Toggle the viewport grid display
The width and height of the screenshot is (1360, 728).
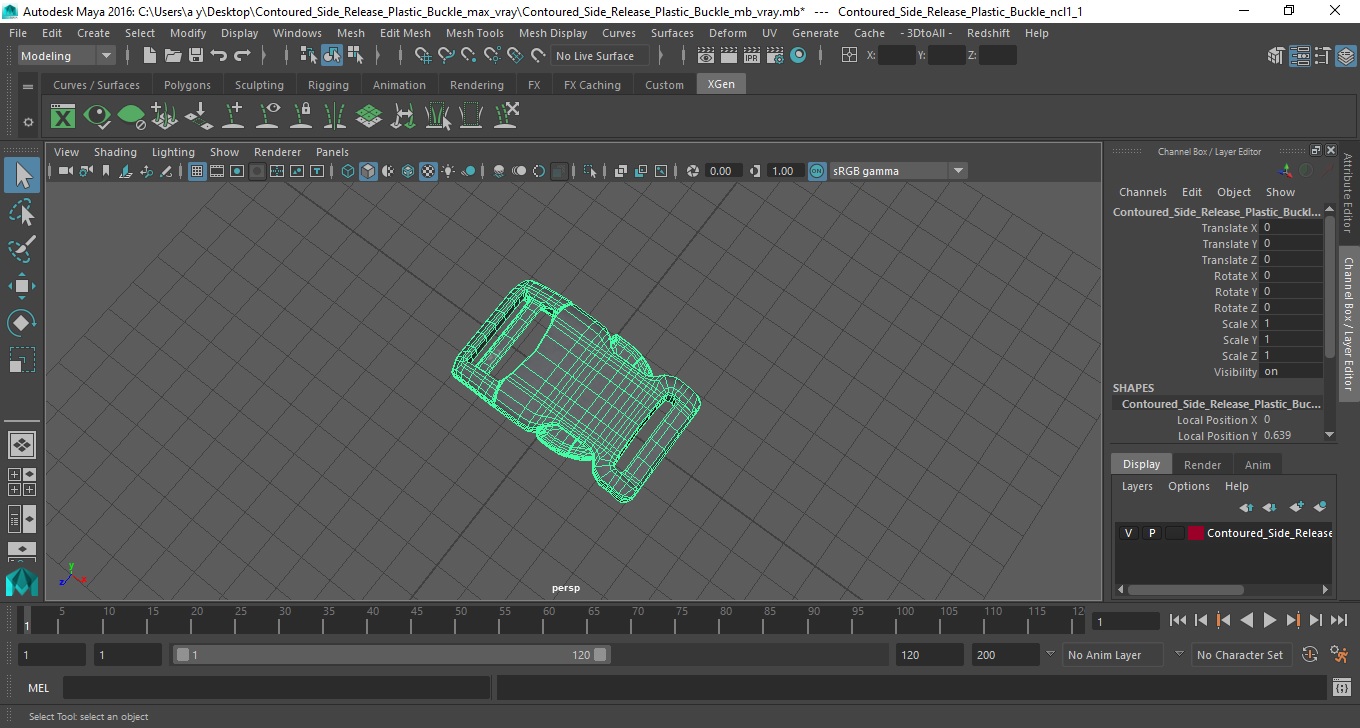[x=197, y=171]
